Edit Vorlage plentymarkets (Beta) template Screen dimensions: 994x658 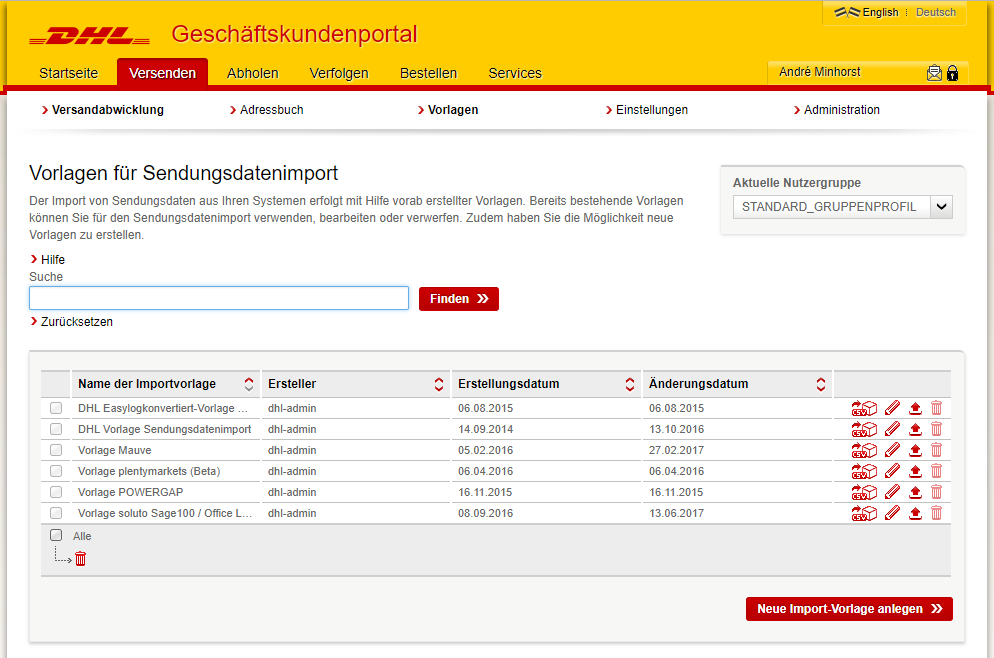893,471
